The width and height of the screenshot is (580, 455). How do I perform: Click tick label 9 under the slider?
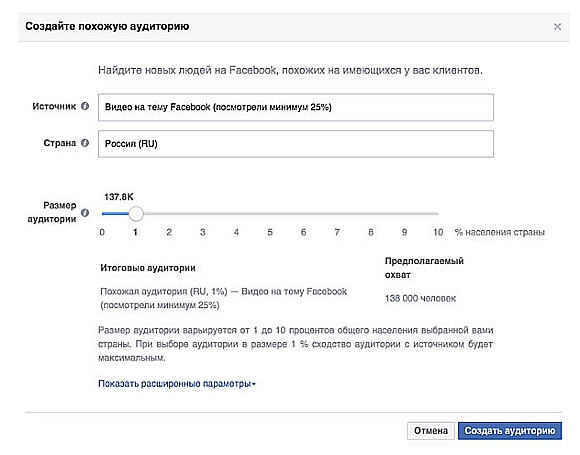pyautogui.click(x=404, y=232)
